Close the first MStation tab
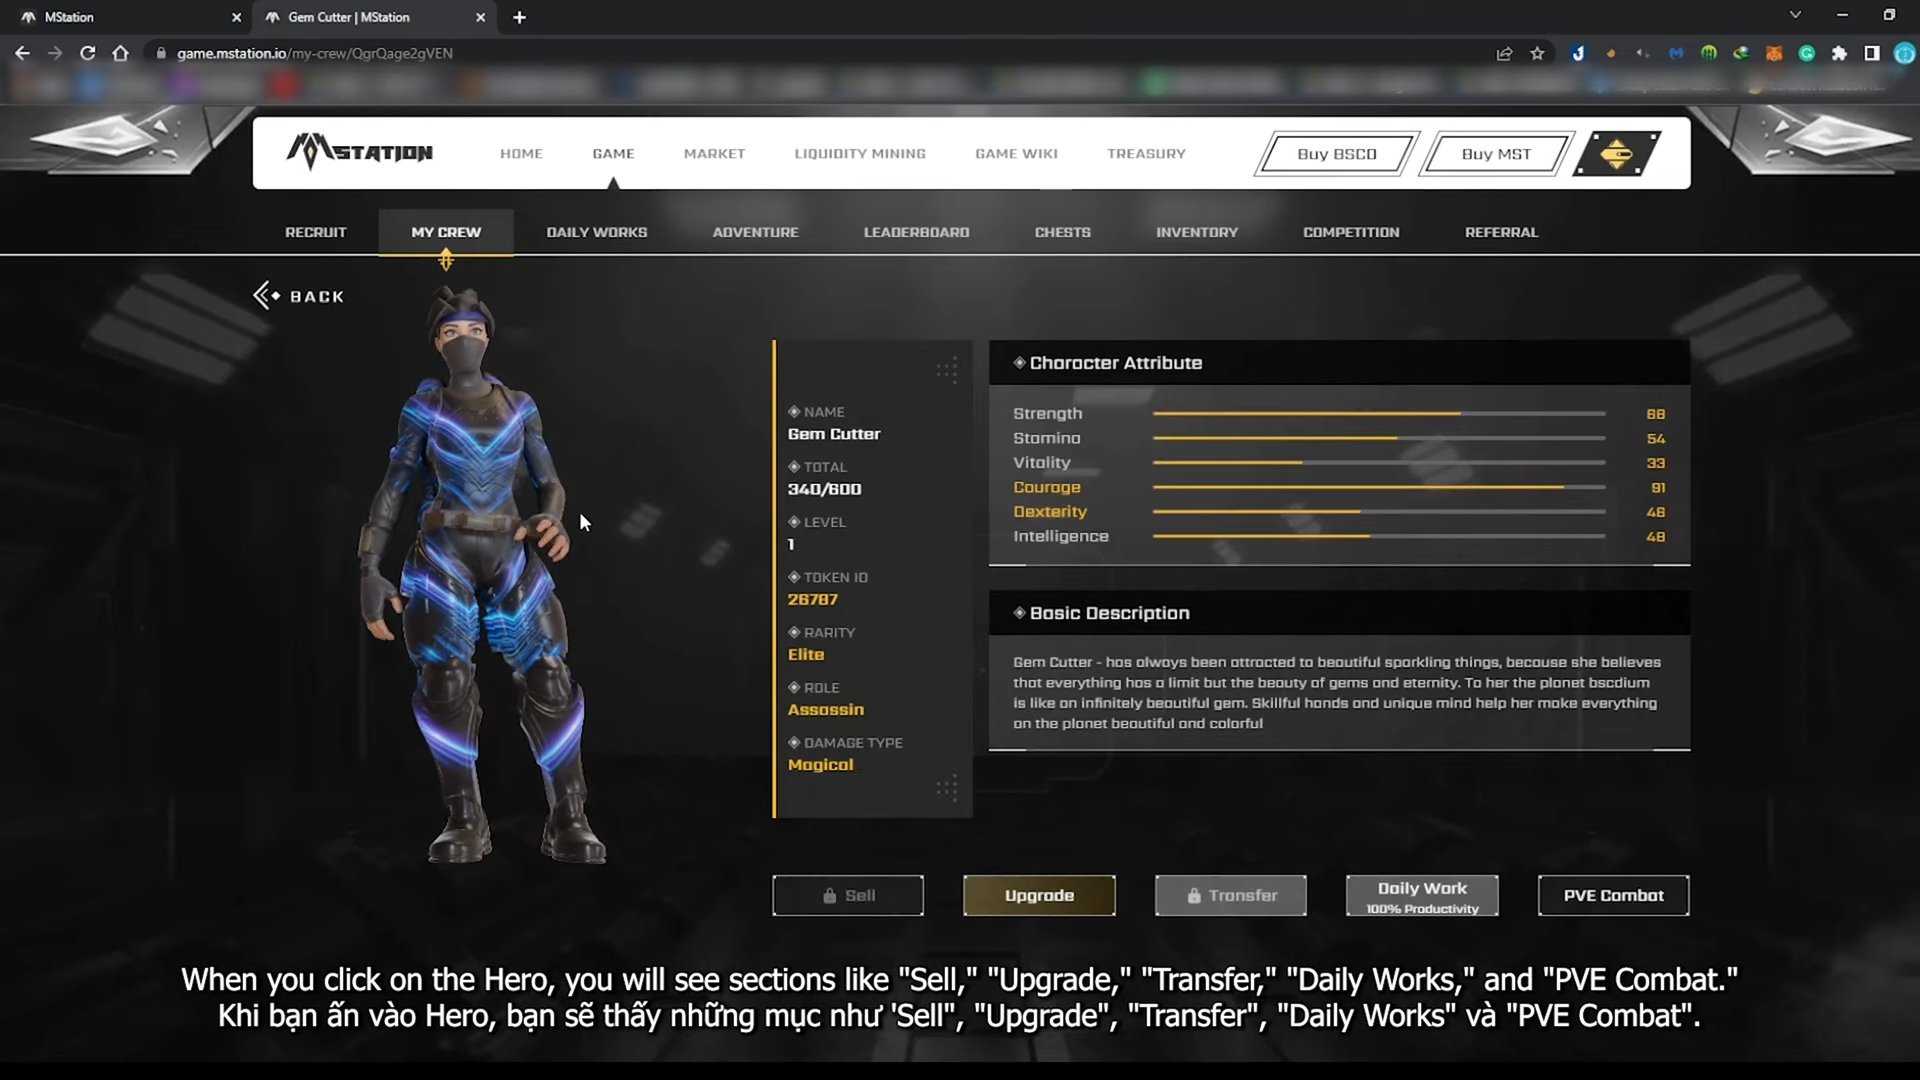Viewport: 1920px width, 1080px height. pos(236,17)
